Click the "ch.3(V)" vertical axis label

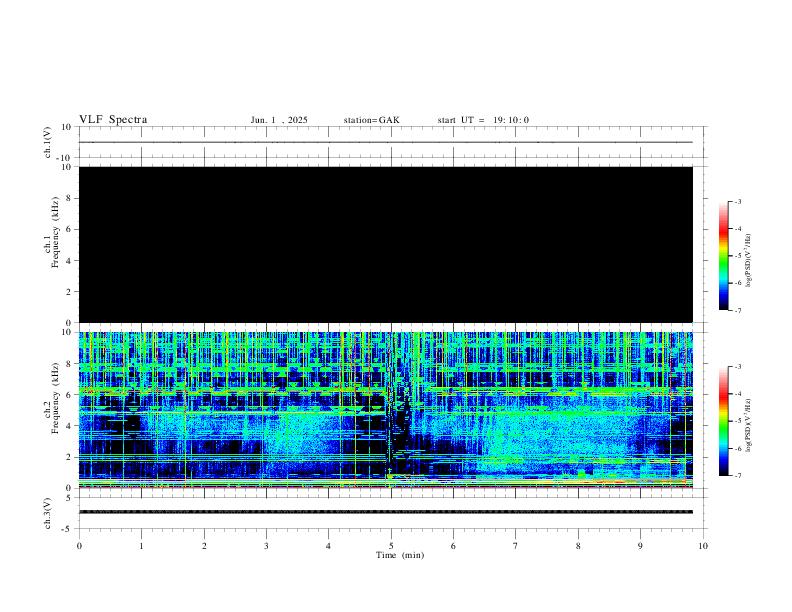(x=47, y=514)
